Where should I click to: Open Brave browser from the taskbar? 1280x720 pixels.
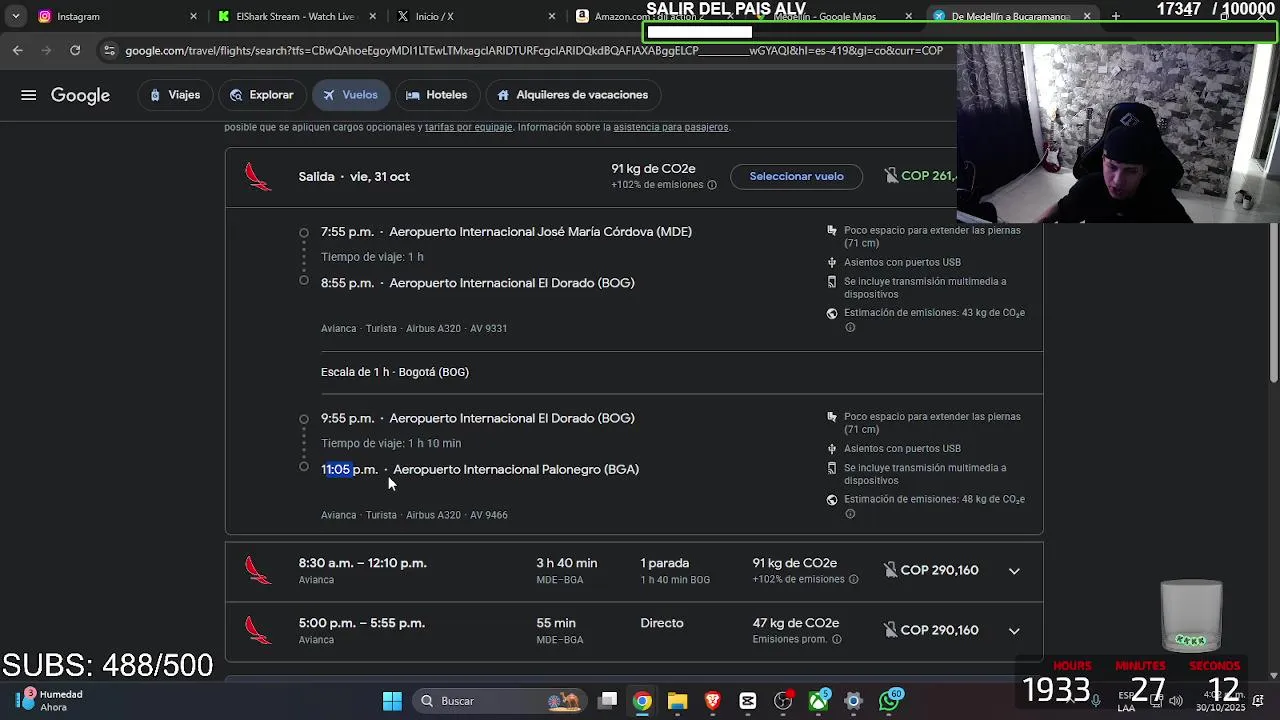point(712,701)
